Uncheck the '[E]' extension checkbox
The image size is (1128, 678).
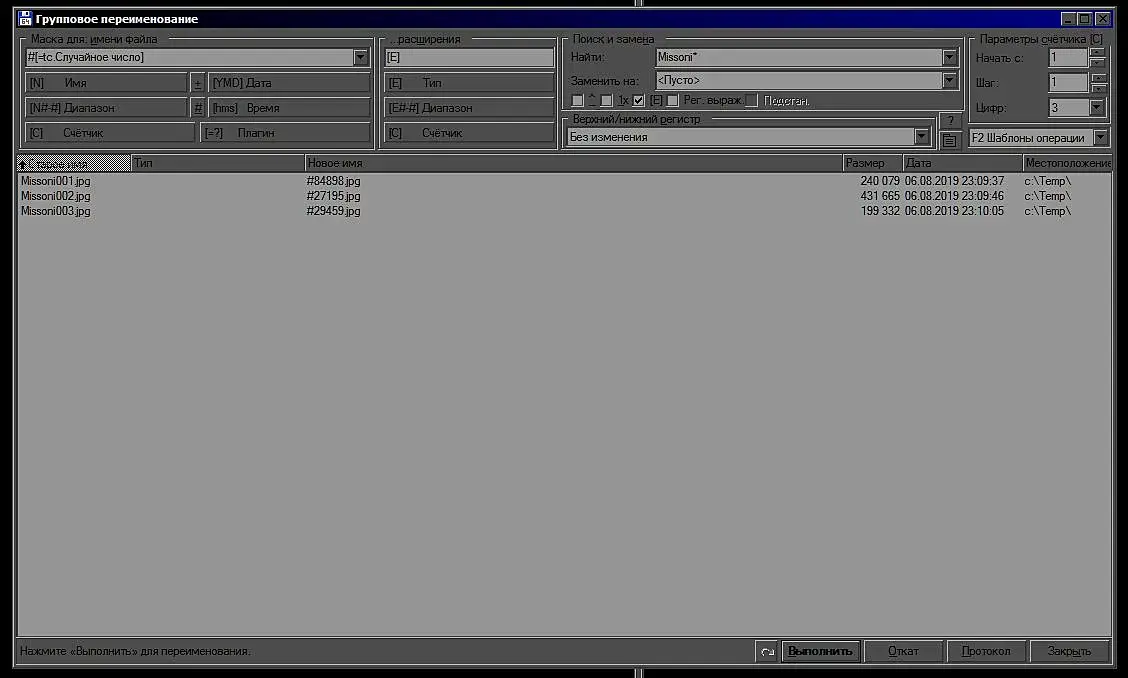tap(638, 101)
